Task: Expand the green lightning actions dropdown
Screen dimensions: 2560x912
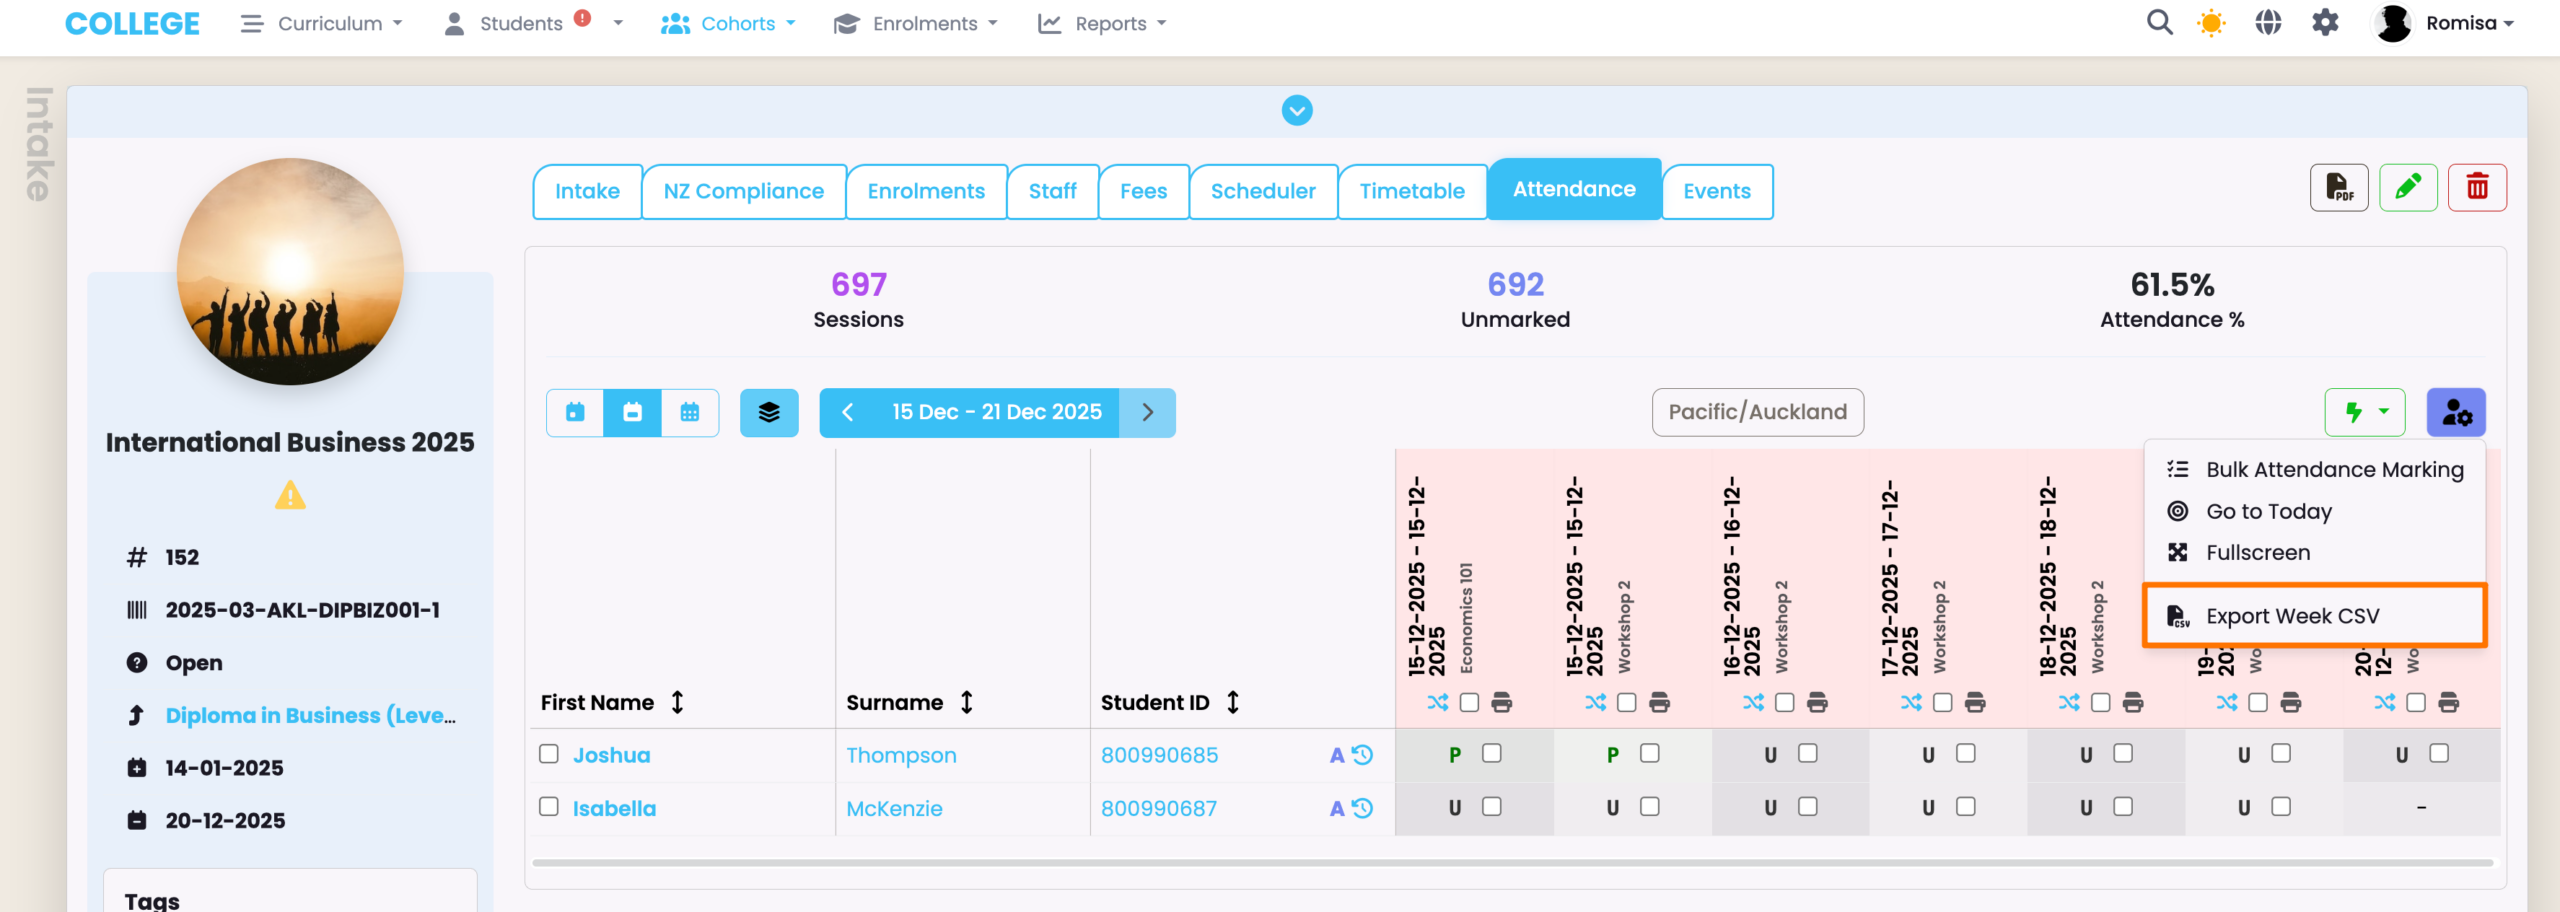Action: click(x=2364, y=413)
